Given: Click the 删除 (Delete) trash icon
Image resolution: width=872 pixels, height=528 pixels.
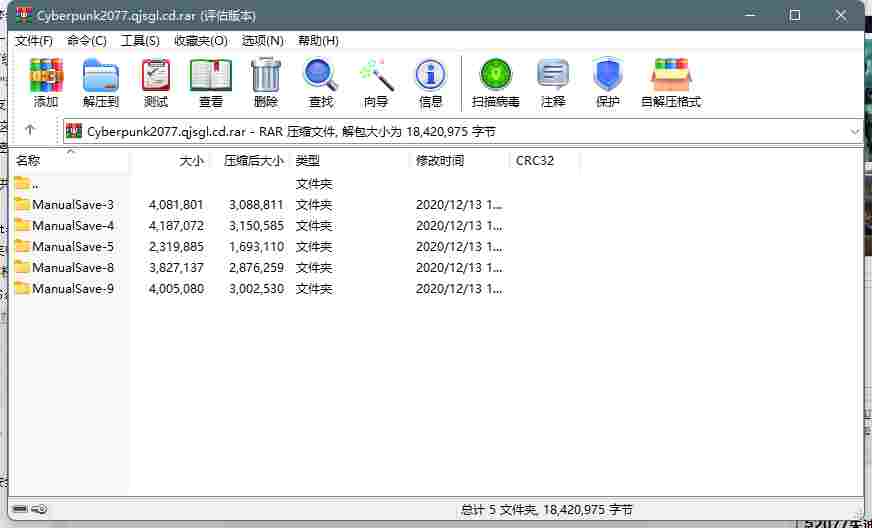Looking at the screenshot, I should pyautogui.click(x=266, y=76).
